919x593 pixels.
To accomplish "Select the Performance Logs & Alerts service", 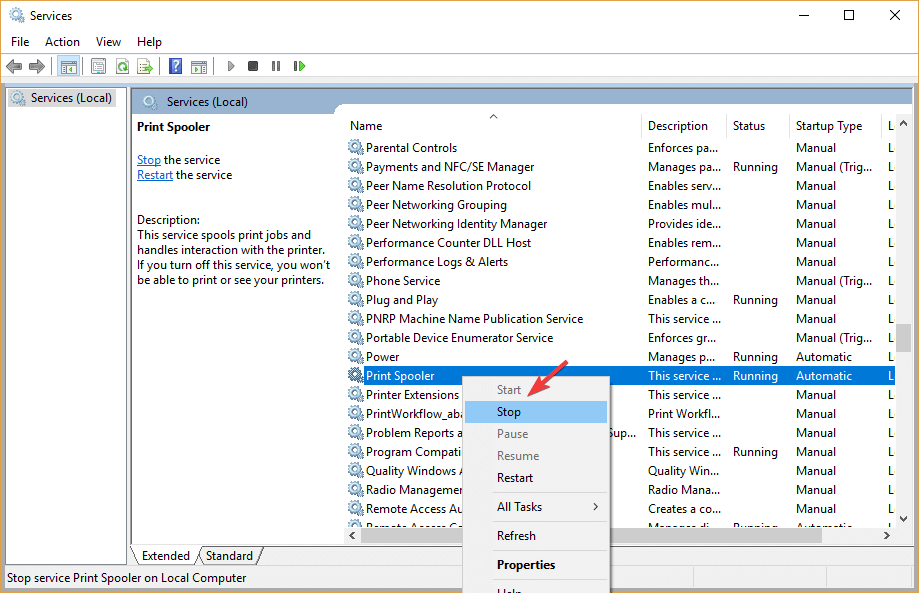I will pyautogui.click(x=437, y=262).
